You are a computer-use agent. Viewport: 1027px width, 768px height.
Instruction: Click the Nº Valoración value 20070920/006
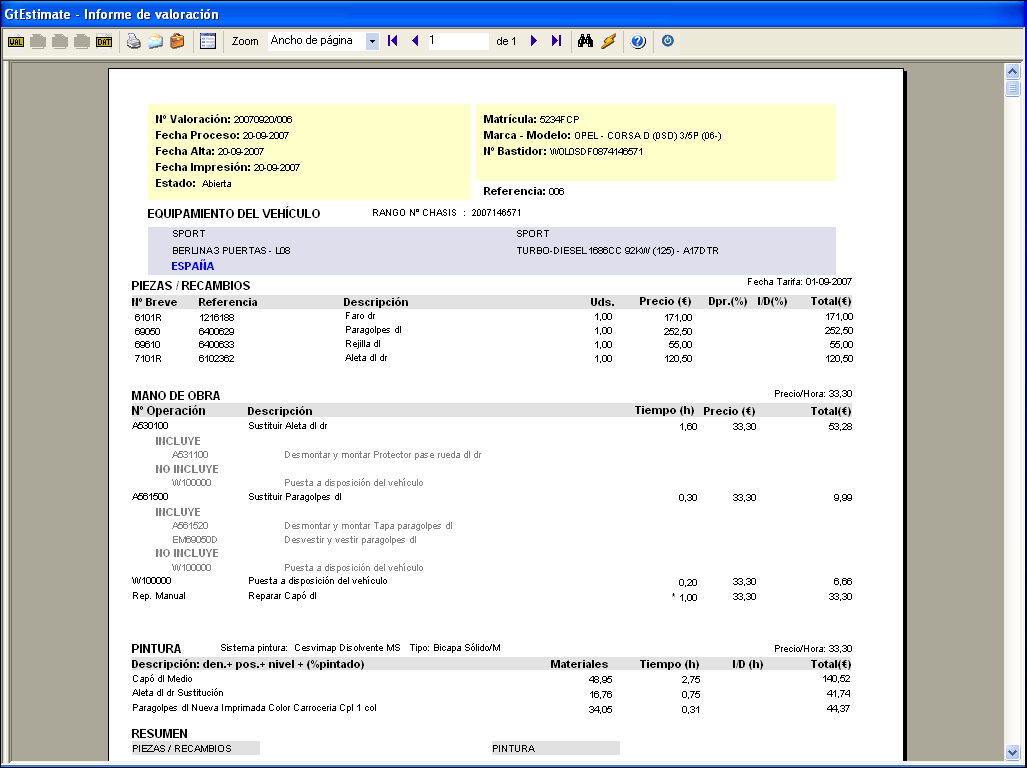(x=263, y=120)
